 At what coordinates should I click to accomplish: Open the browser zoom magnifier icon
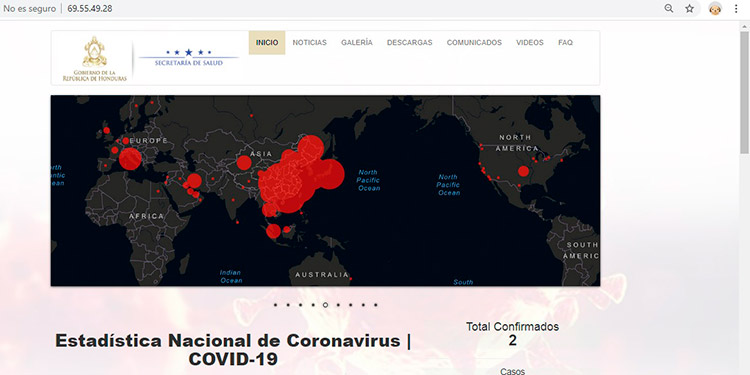pos(669,9)
